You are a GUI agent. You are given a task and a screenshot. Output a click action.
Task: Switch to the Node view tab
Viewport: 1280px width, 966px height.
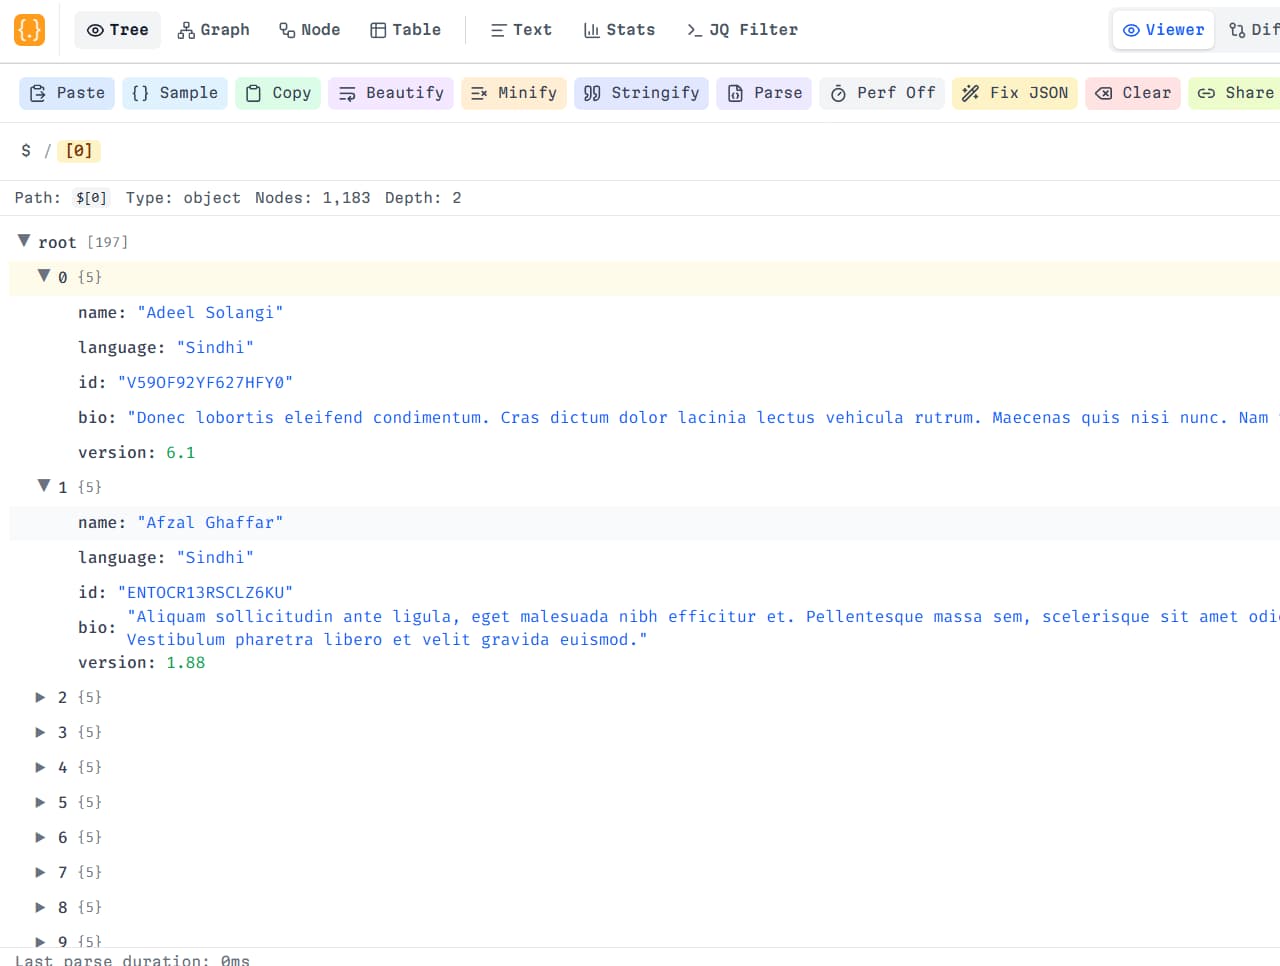[x=309, y=30]
